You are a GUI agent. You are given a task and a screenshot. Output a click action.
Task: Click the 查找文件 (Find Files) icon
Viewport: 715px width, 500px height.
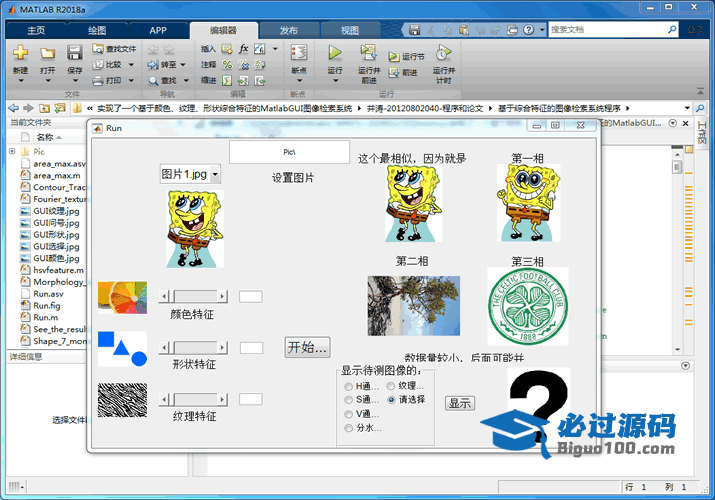tap(98, 48)
